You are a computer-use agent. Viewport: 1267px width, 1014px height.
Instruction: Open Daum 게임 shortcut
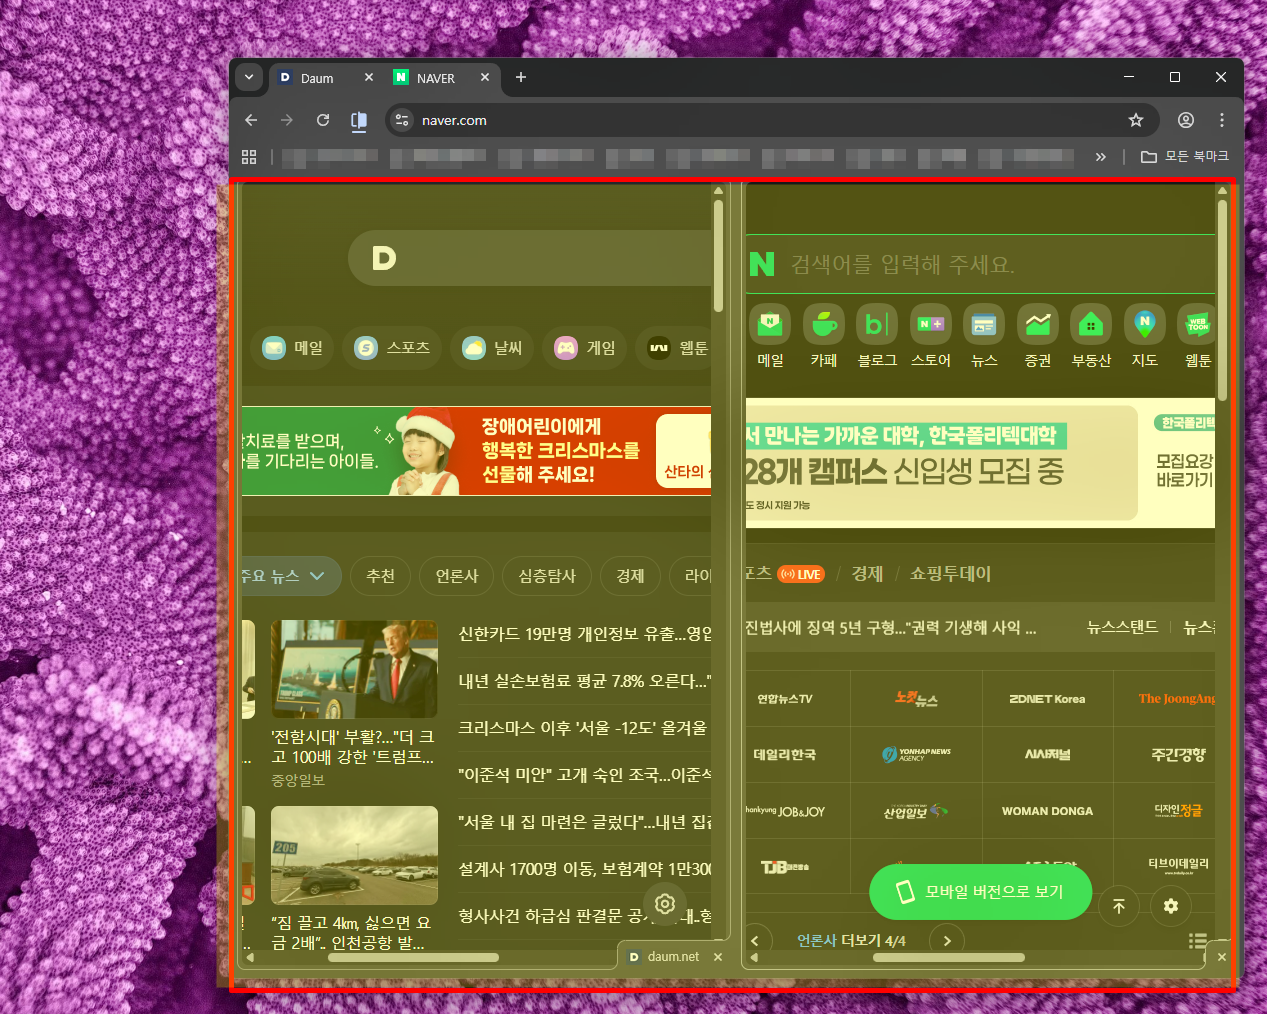(x=585, y=348)
